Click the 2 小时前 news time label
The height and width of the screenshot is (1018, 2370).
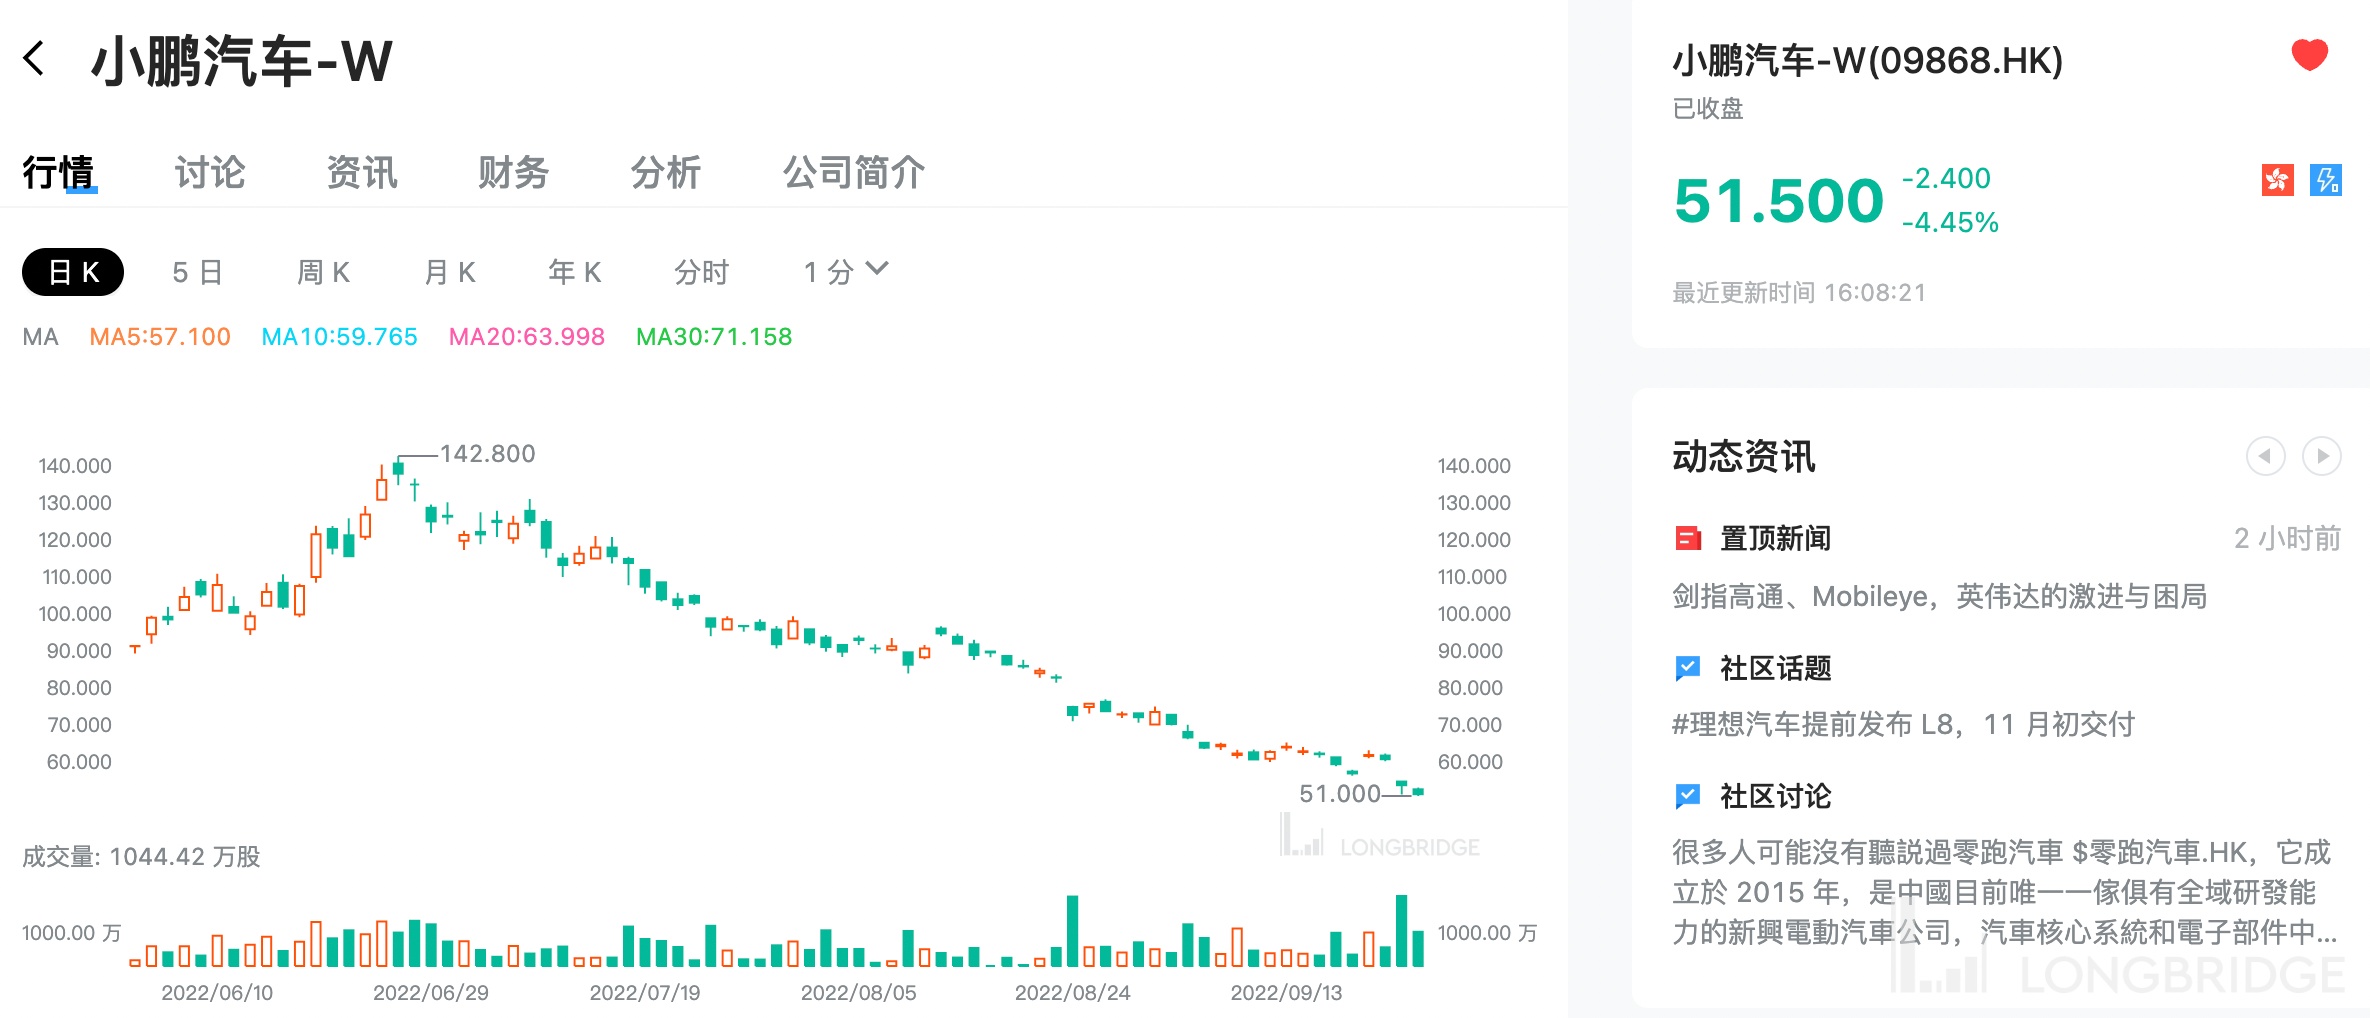(x=2288, y=539)
